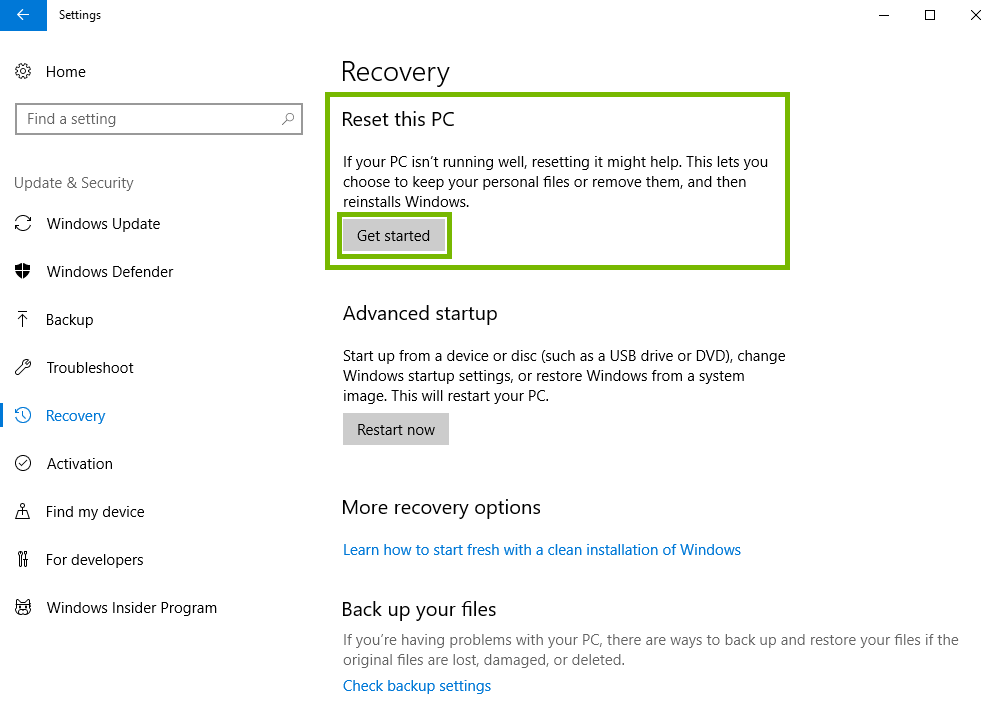Open the clean installation of Windows link

(541, 549)
